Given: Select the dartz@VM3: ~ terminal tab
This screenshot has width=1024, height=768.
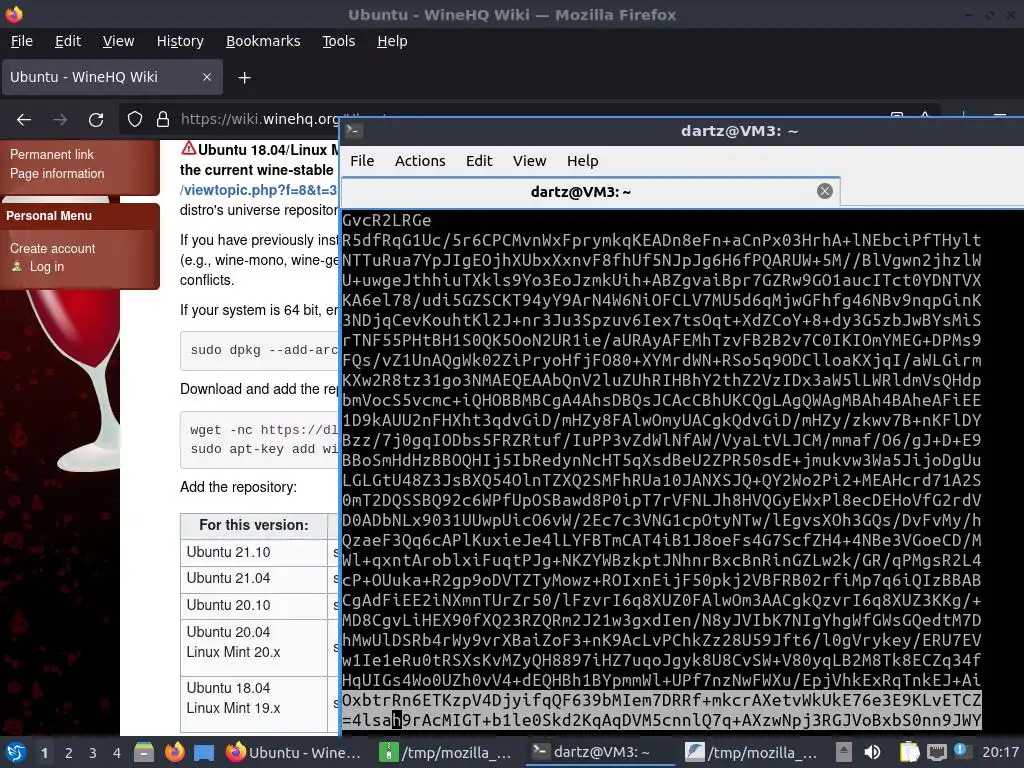Looking at the screenshot, I should 590,192.
